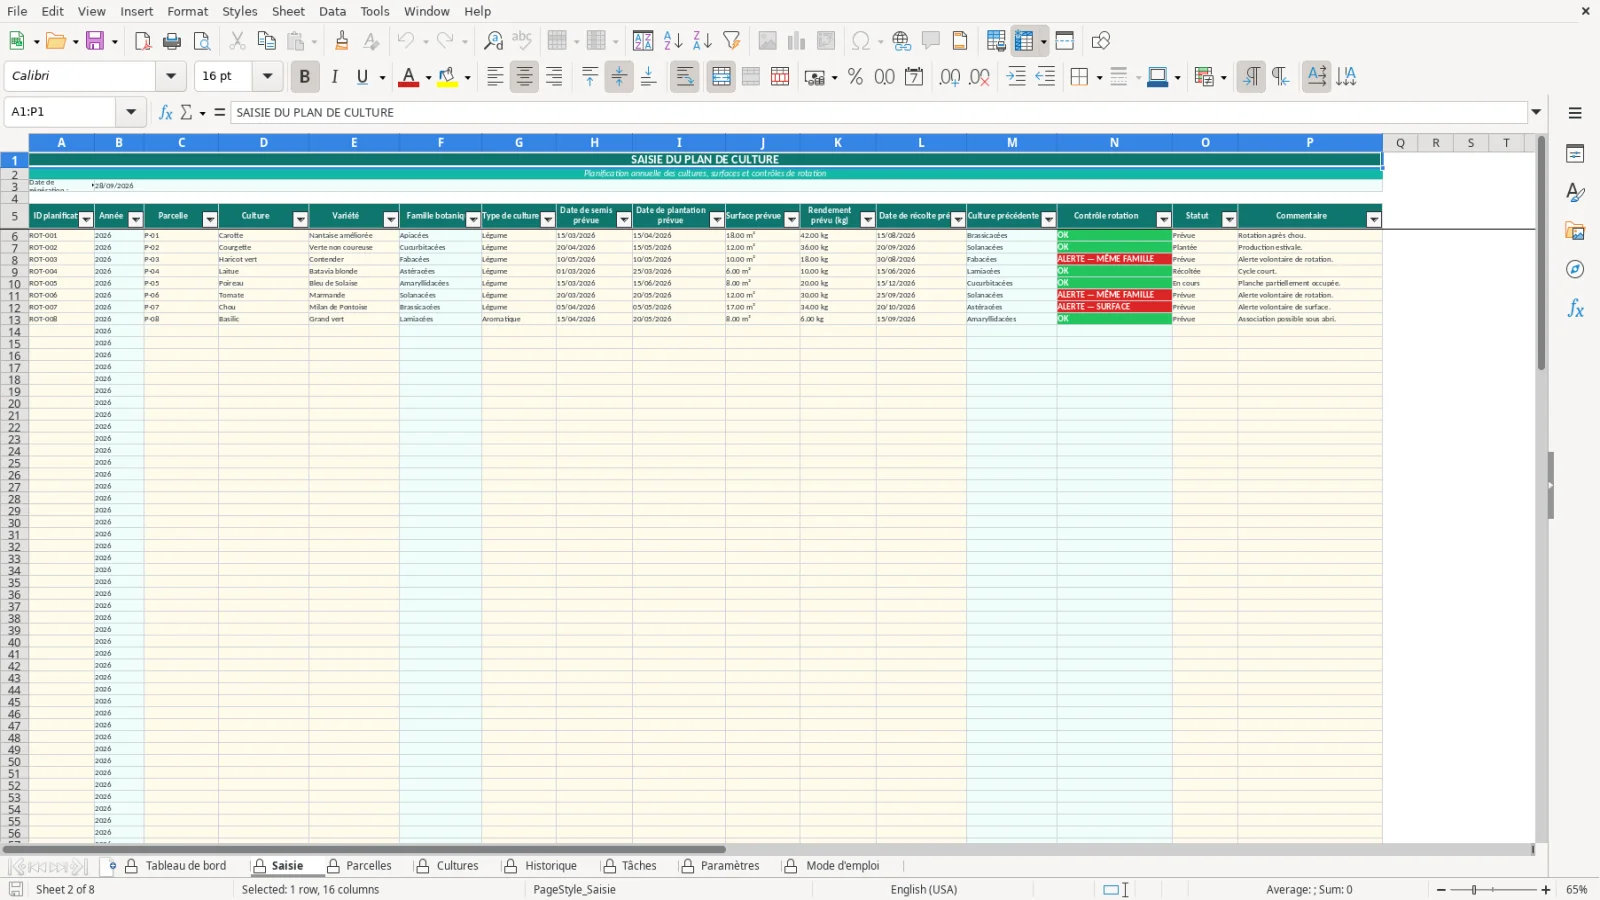Click the Sort Ascending icon
1600x900 pixels.
(673, 41)
